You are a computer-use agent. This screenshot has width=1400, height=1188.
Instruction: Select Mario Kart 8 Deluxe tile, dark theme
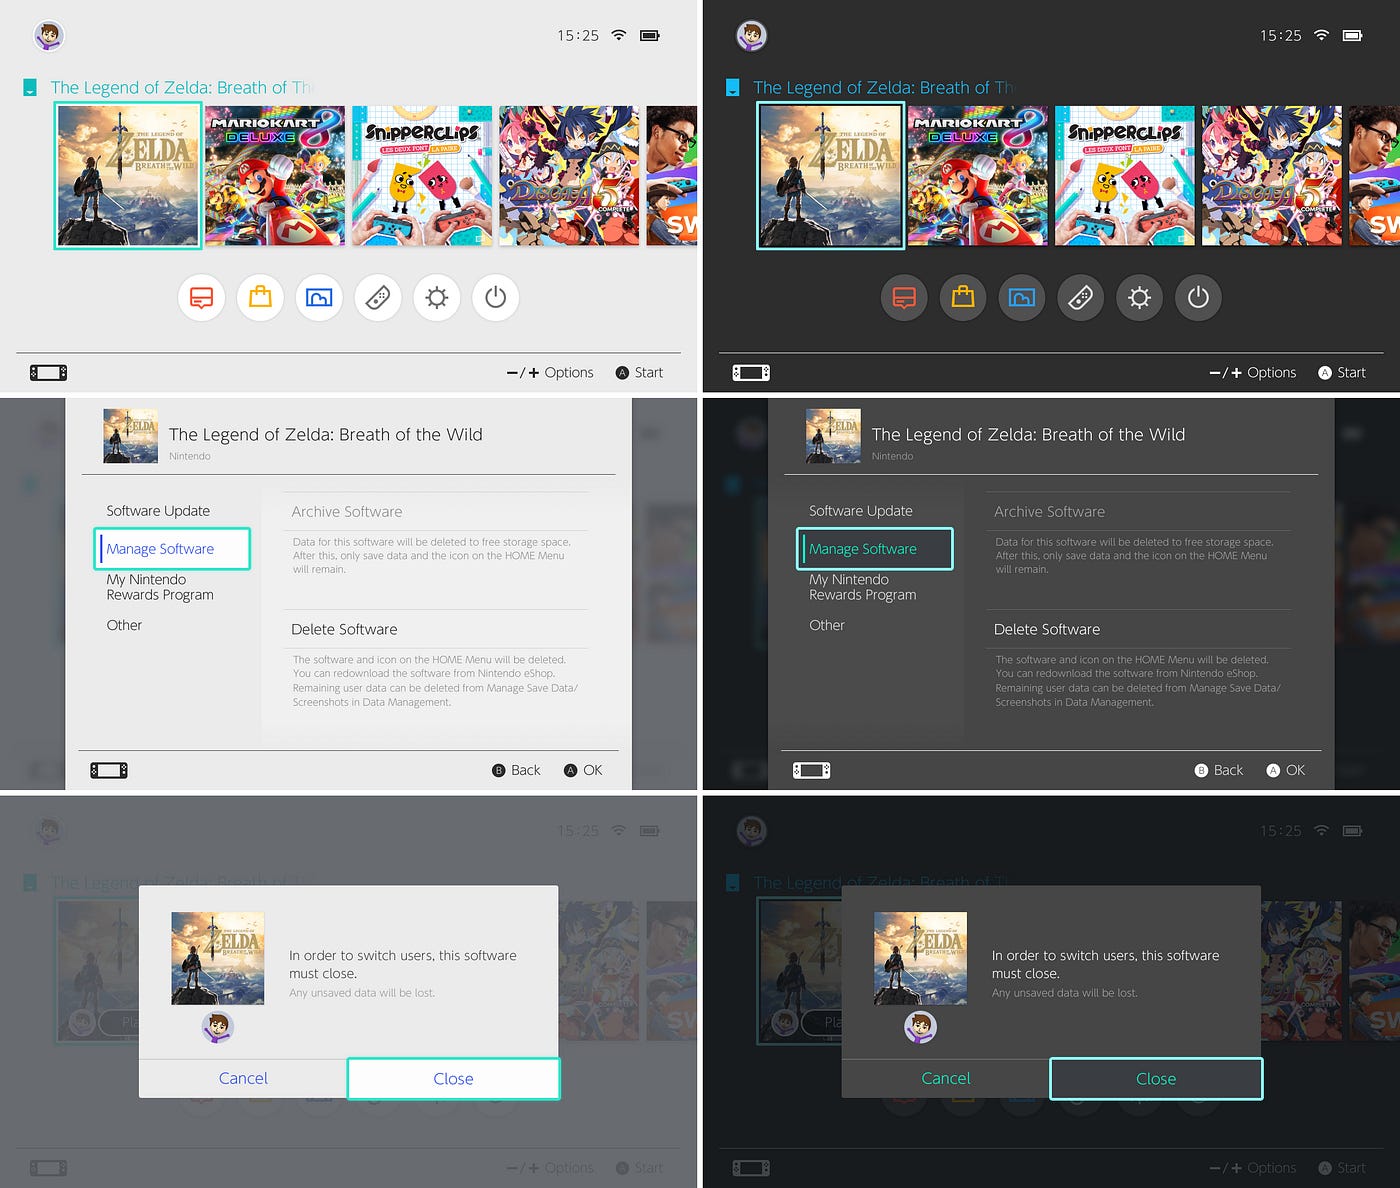coord(978,176)
